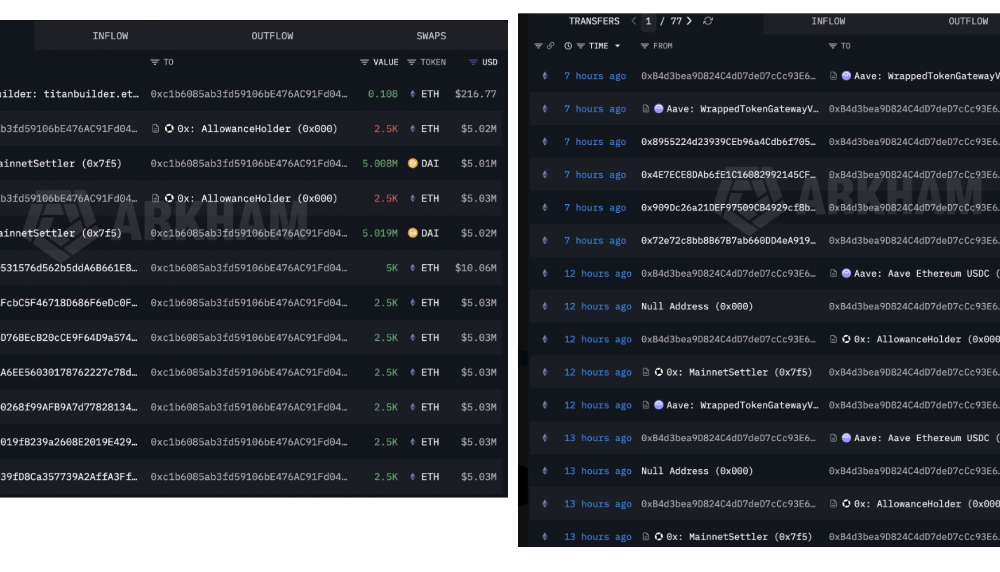
Task: Click Ethereum chain icon of 0x8955224d row
Action: point(545,142)
